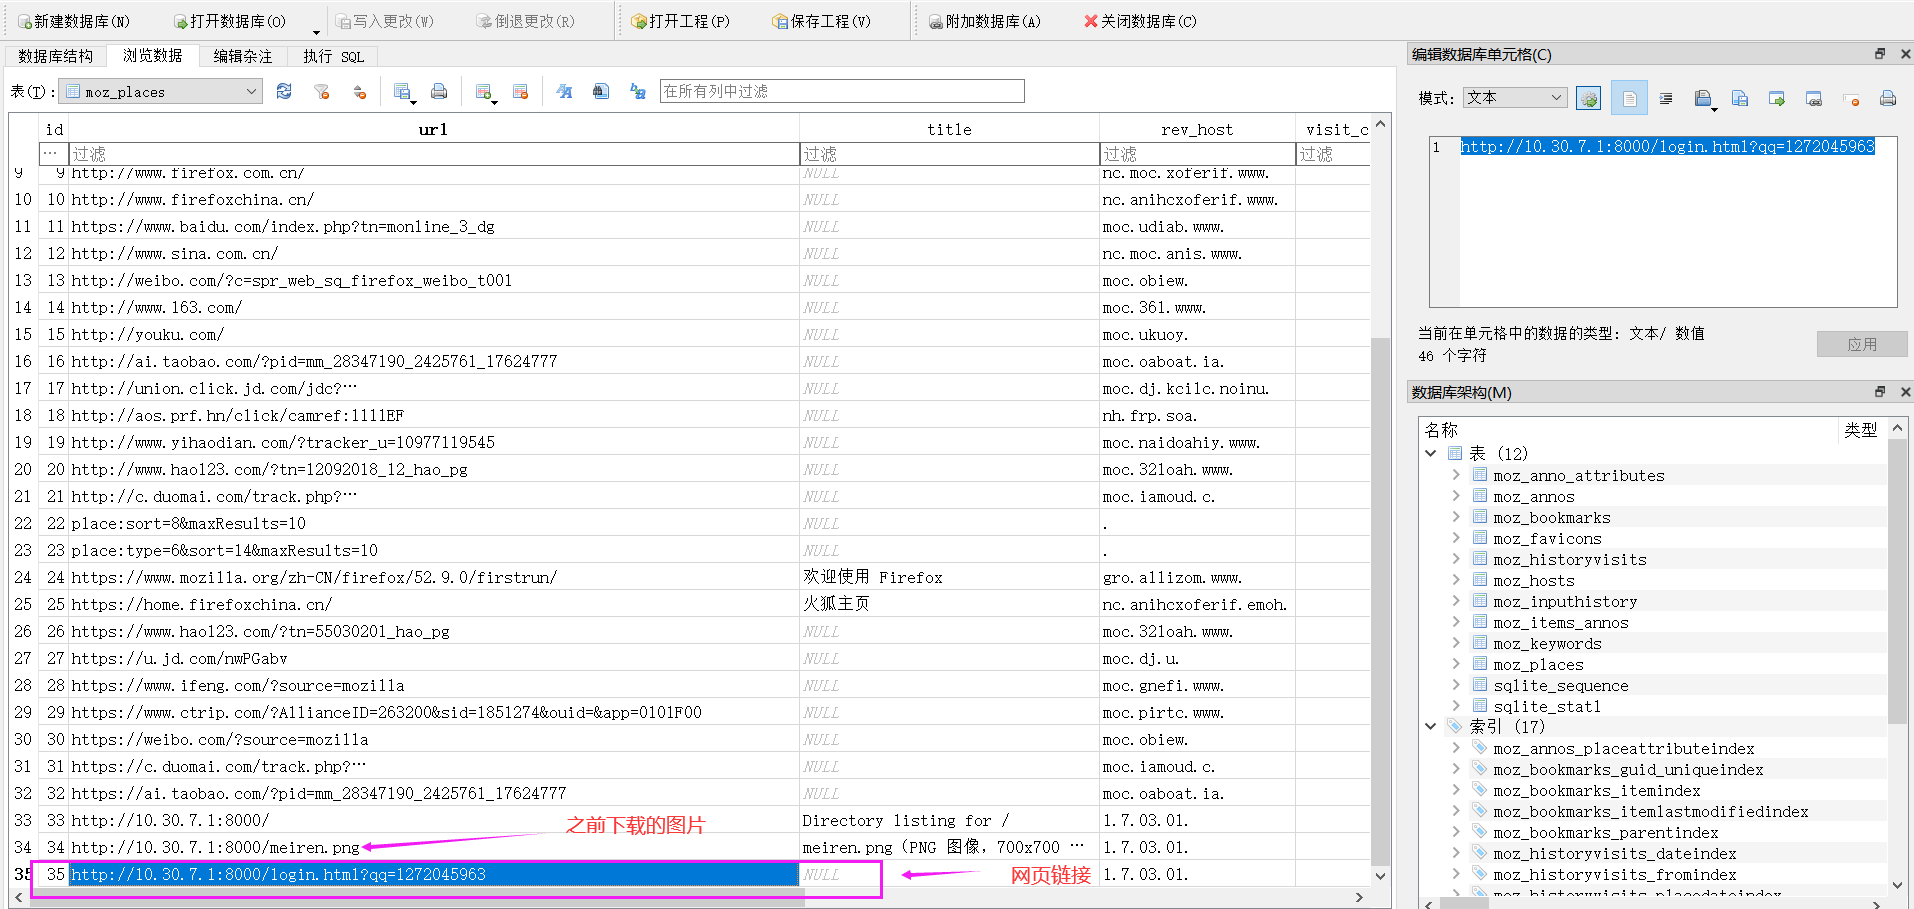Viewport: 1914px width, 909px height.
Task: Click the Close Database red X icon
Action: click(1091, 21)
